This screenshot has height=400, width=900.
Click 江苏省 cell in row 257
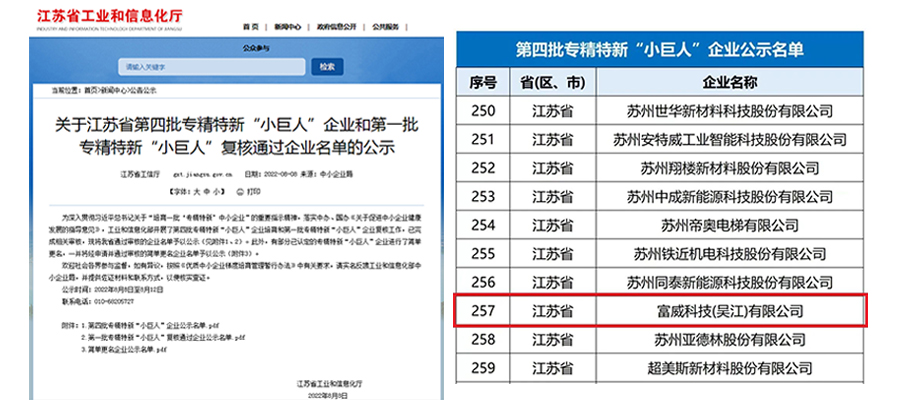[x=552, y=311]
